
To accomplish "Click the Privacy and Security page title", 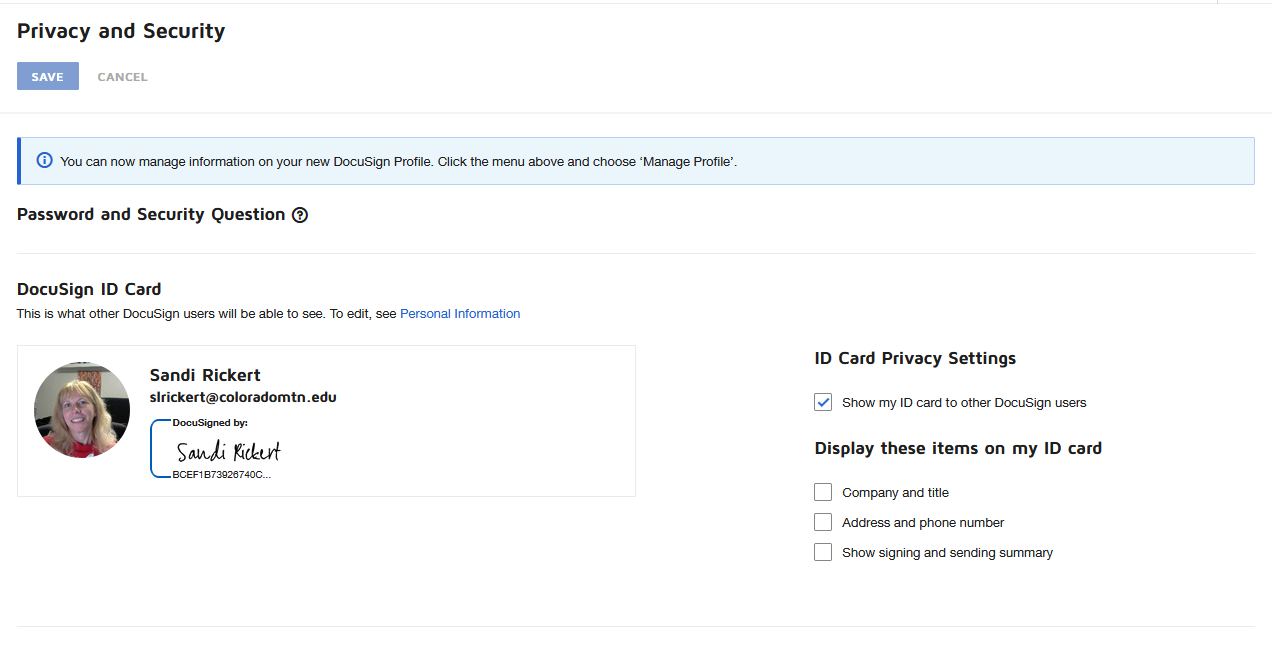I will pos(121,31).
